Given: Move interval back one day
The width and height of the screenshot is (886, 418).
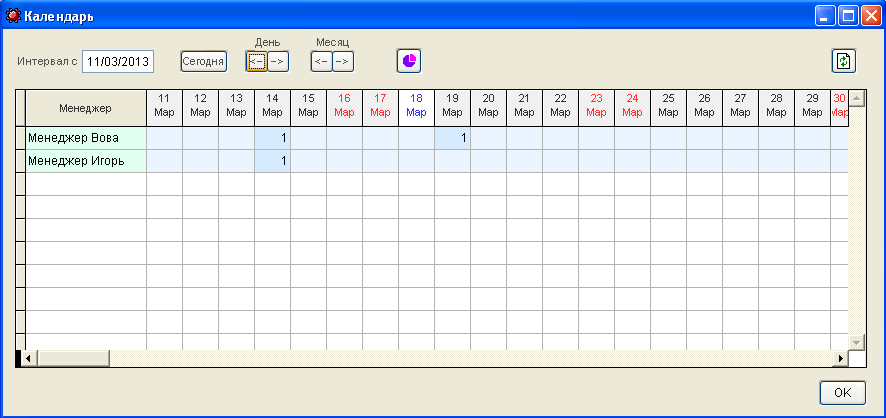Looking at the screenshot, I should [256, 61].
